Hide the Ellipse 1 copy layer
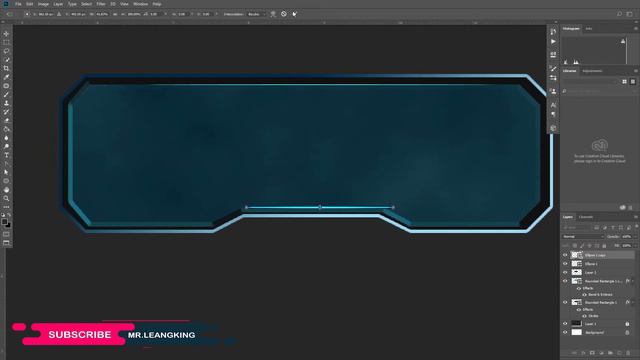 (x=565, y=255)
